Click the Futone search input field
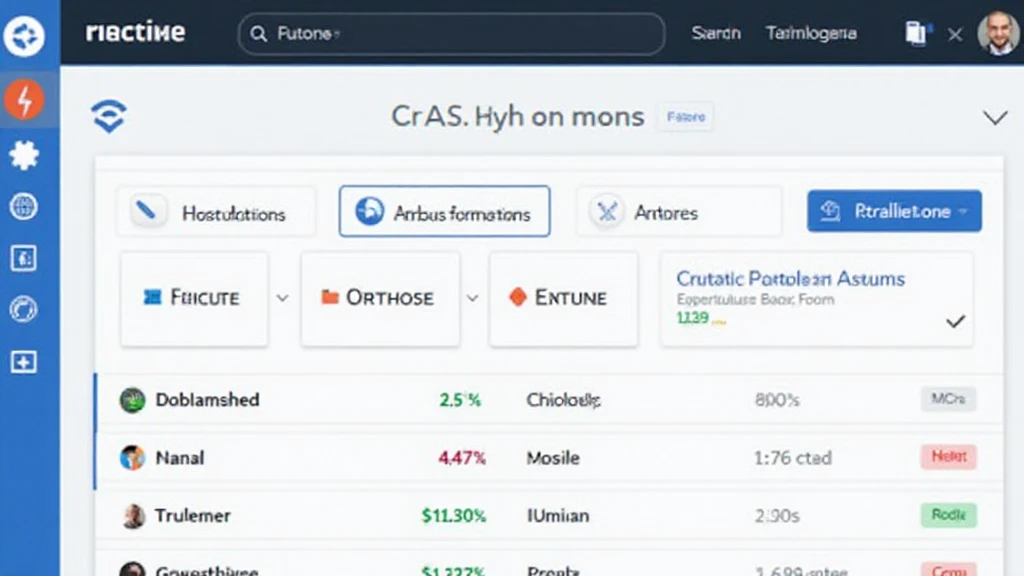This screenshot has width=1024, height=576. tap(451, 34)
